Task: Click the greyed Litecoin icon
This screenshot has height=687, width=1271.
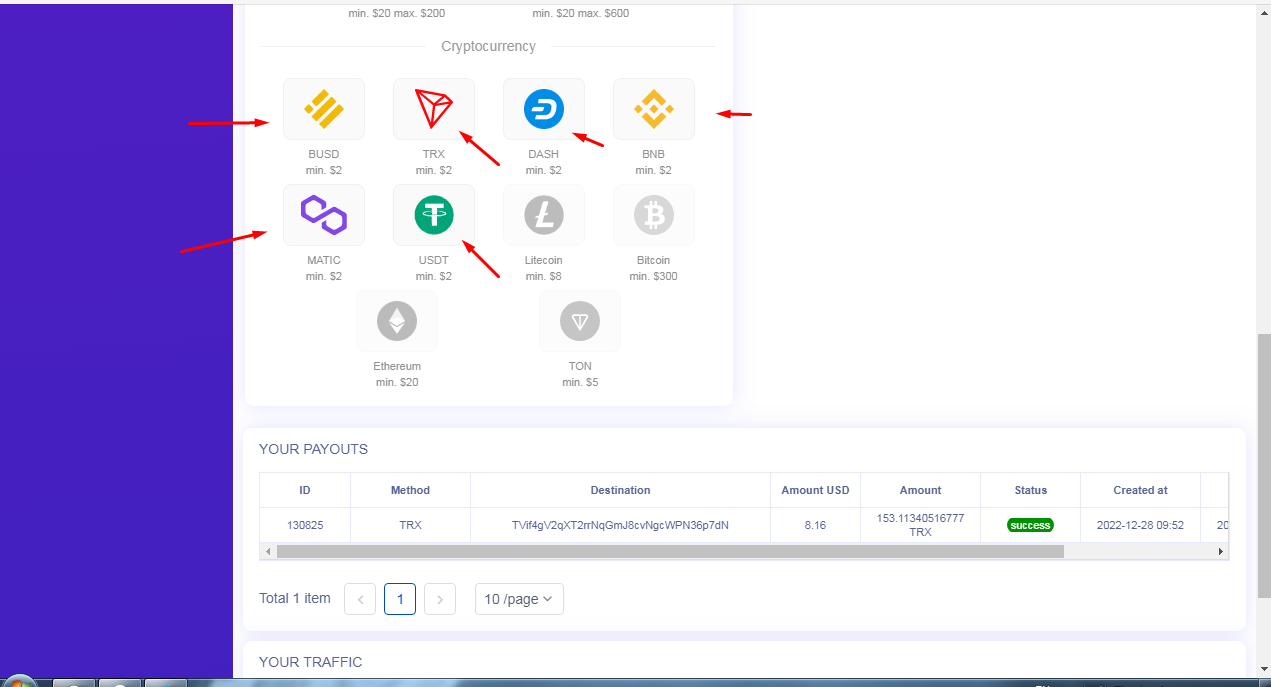Action: (x=544, y=215)
